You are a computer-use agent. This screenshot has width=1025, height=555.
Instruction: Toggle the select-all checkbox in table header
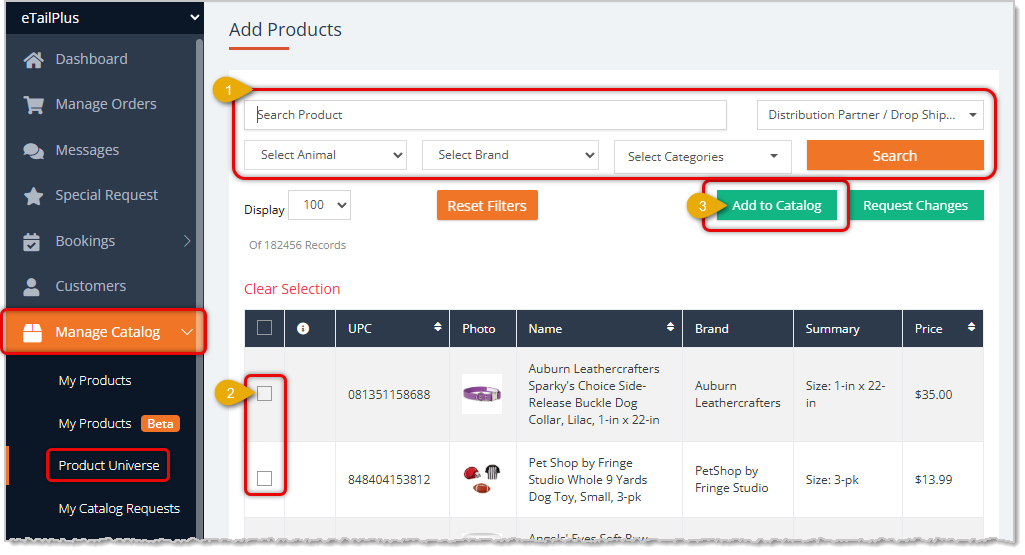tap(265, 328)
